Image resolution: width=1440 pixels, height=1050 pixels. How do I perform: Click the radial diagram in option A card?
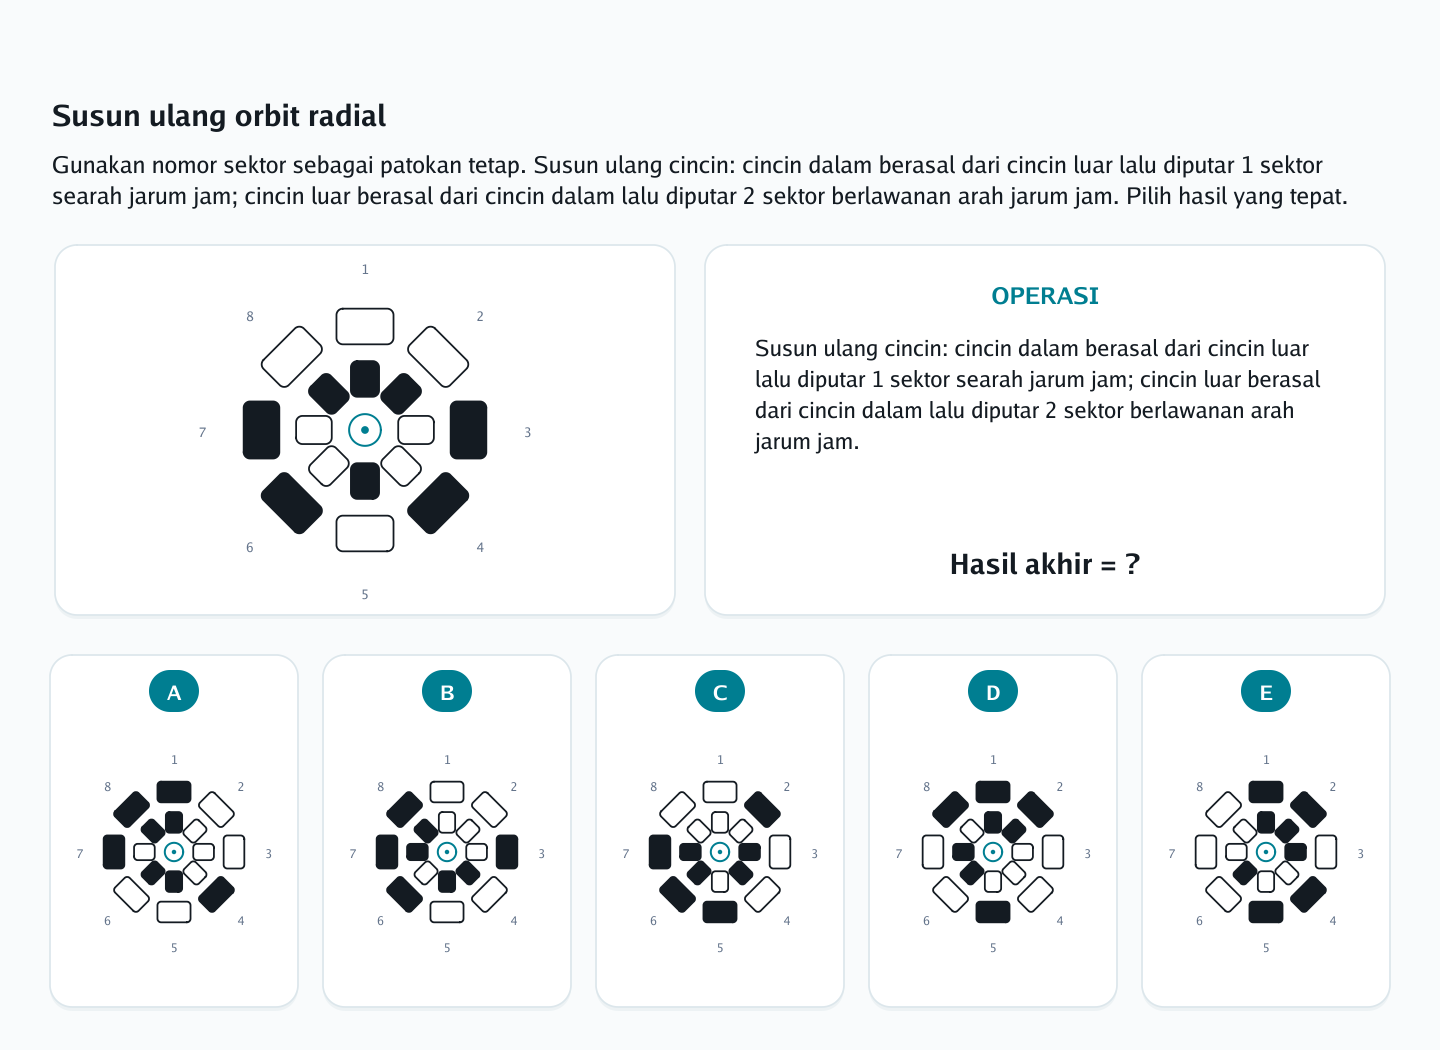[174, 852]
